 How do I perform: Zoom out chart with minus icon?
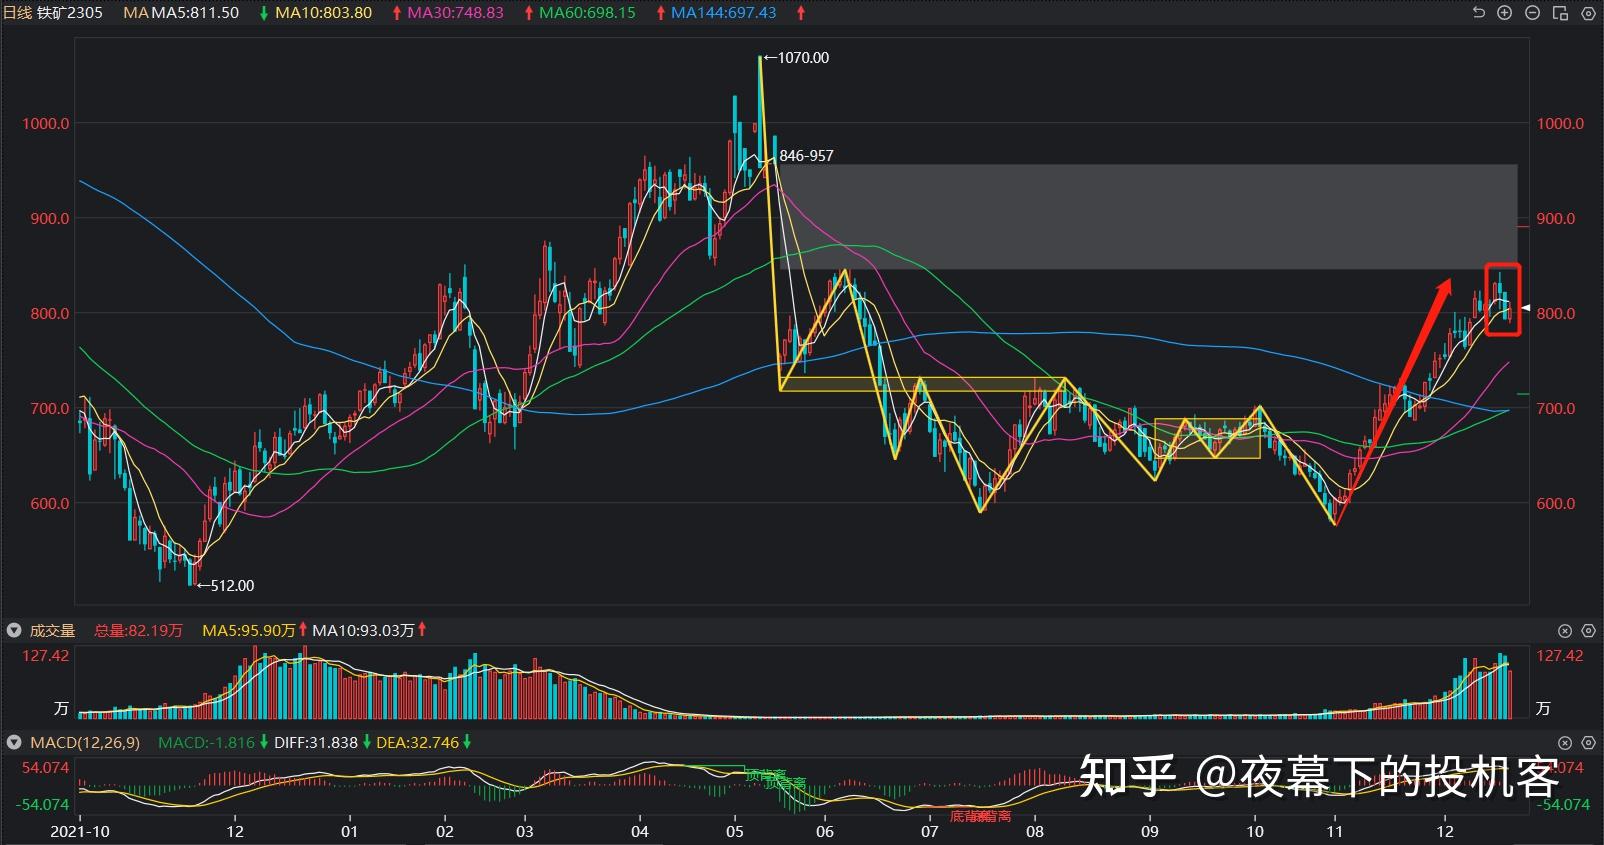click(1532, 13)
